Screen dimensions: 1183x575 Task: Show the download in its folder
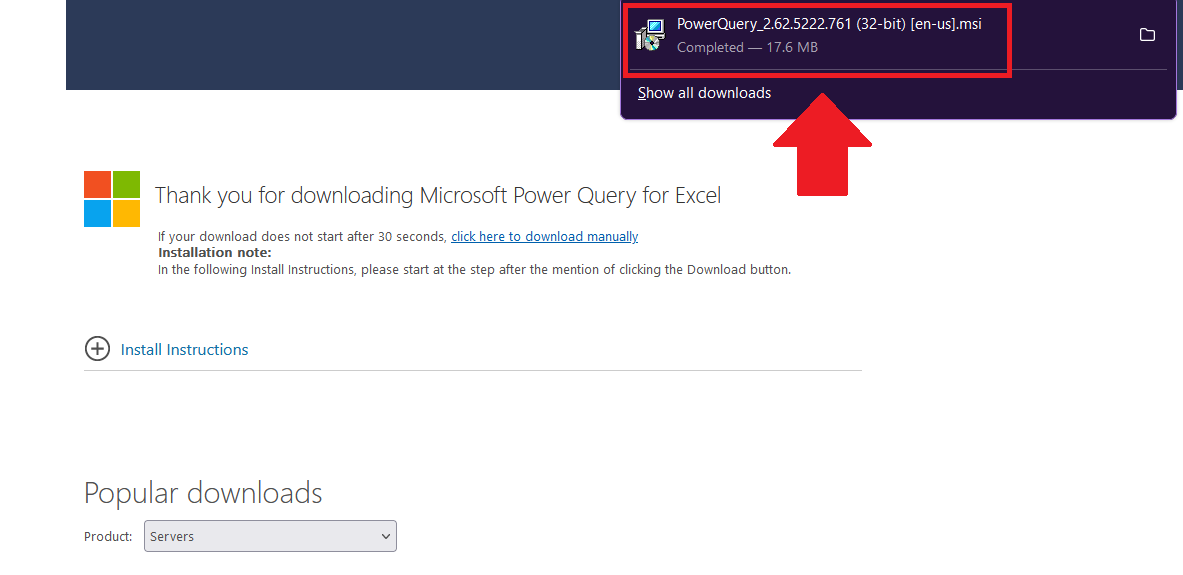point(1147,35)
